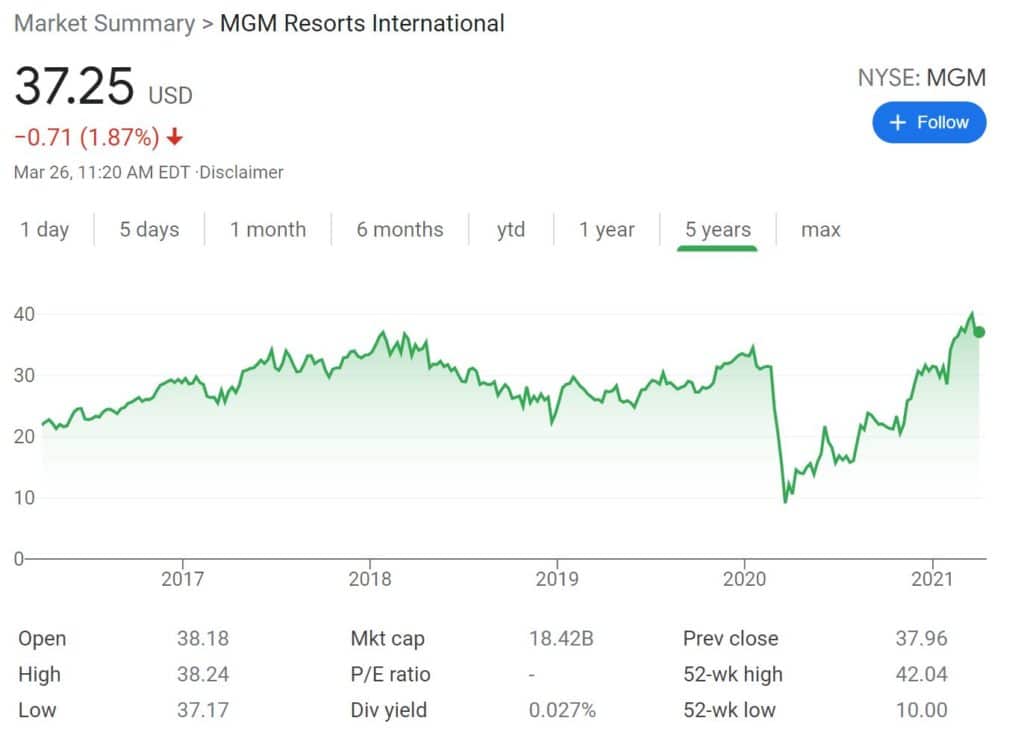Select the max time range

(x=820, y=229)
